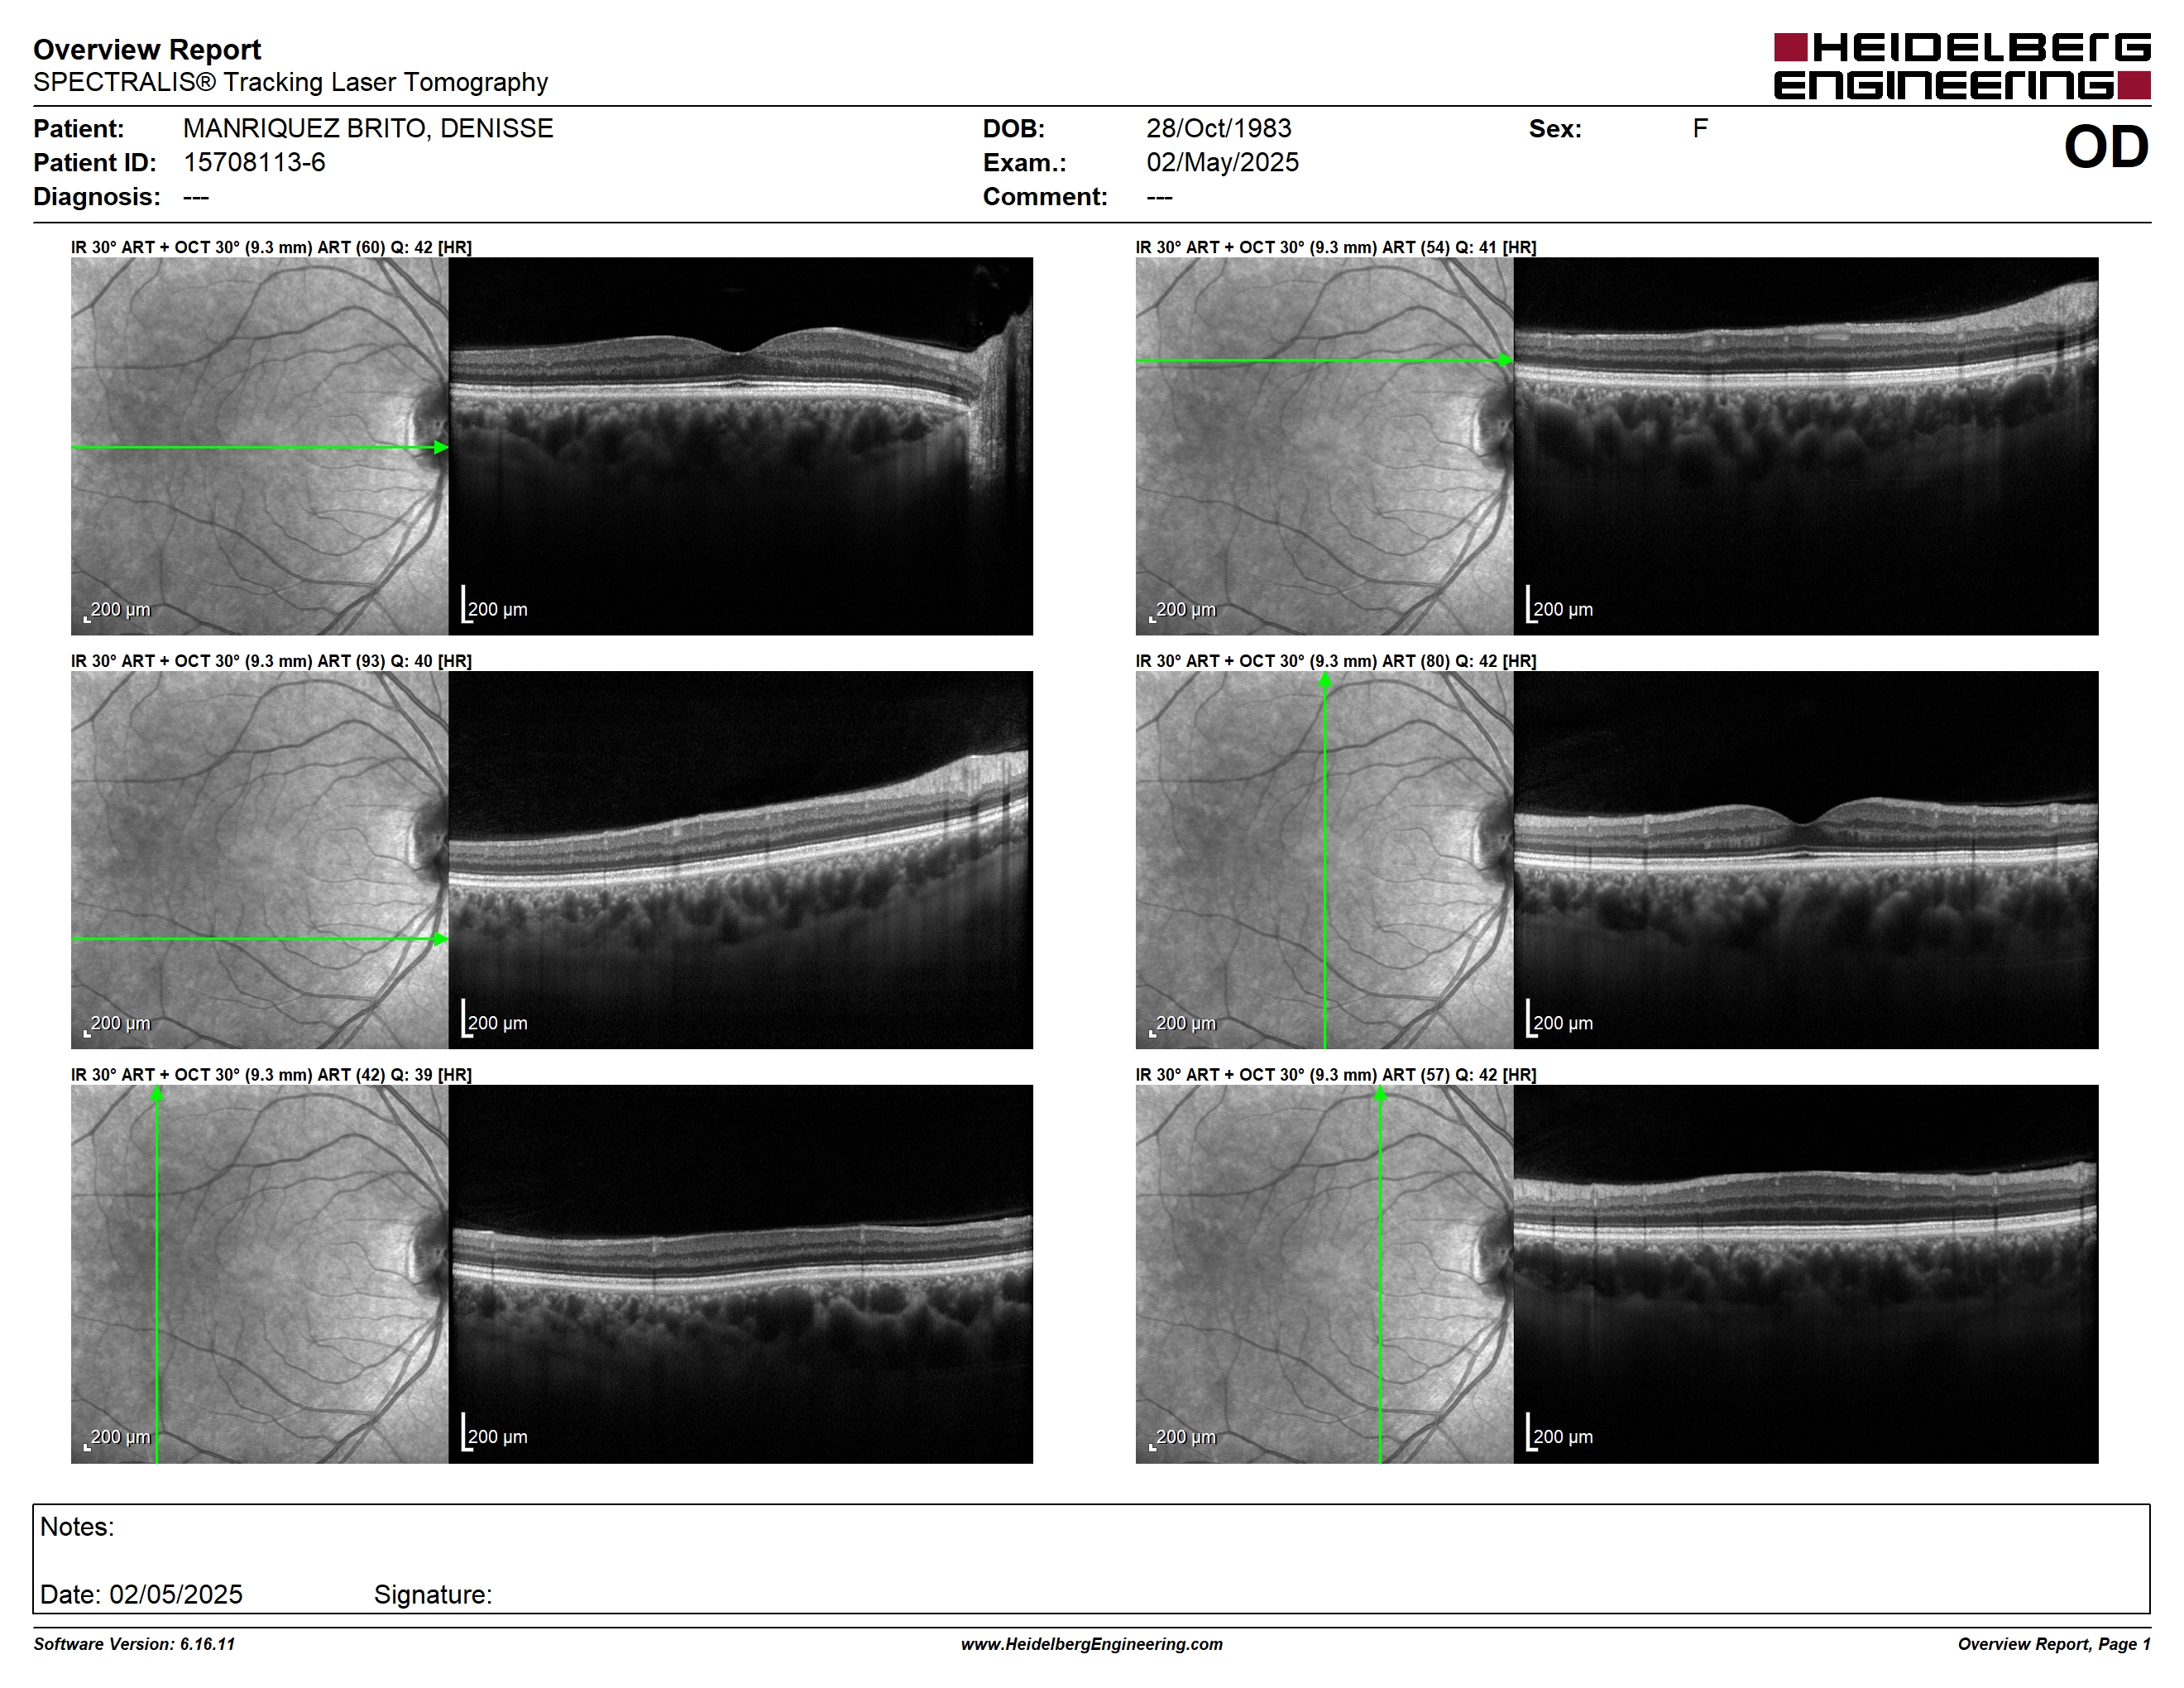Image resolution: width=2184 pixels, height=1688 pixels.
Task: Click the 'Overview Report' title
Action: tap(147, 49)
